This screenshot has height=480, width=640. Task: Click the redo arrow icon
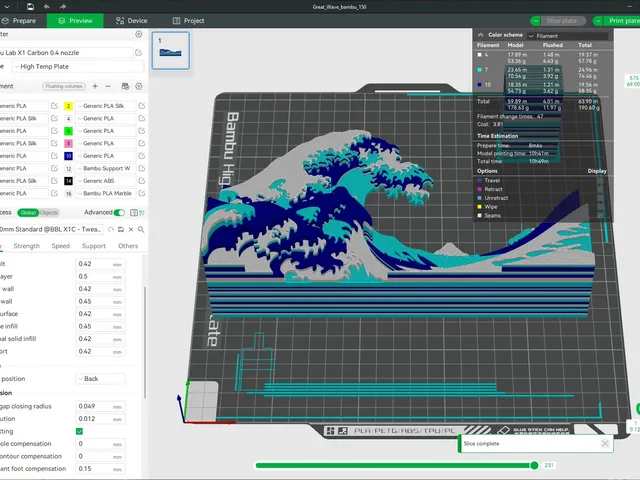62,7
